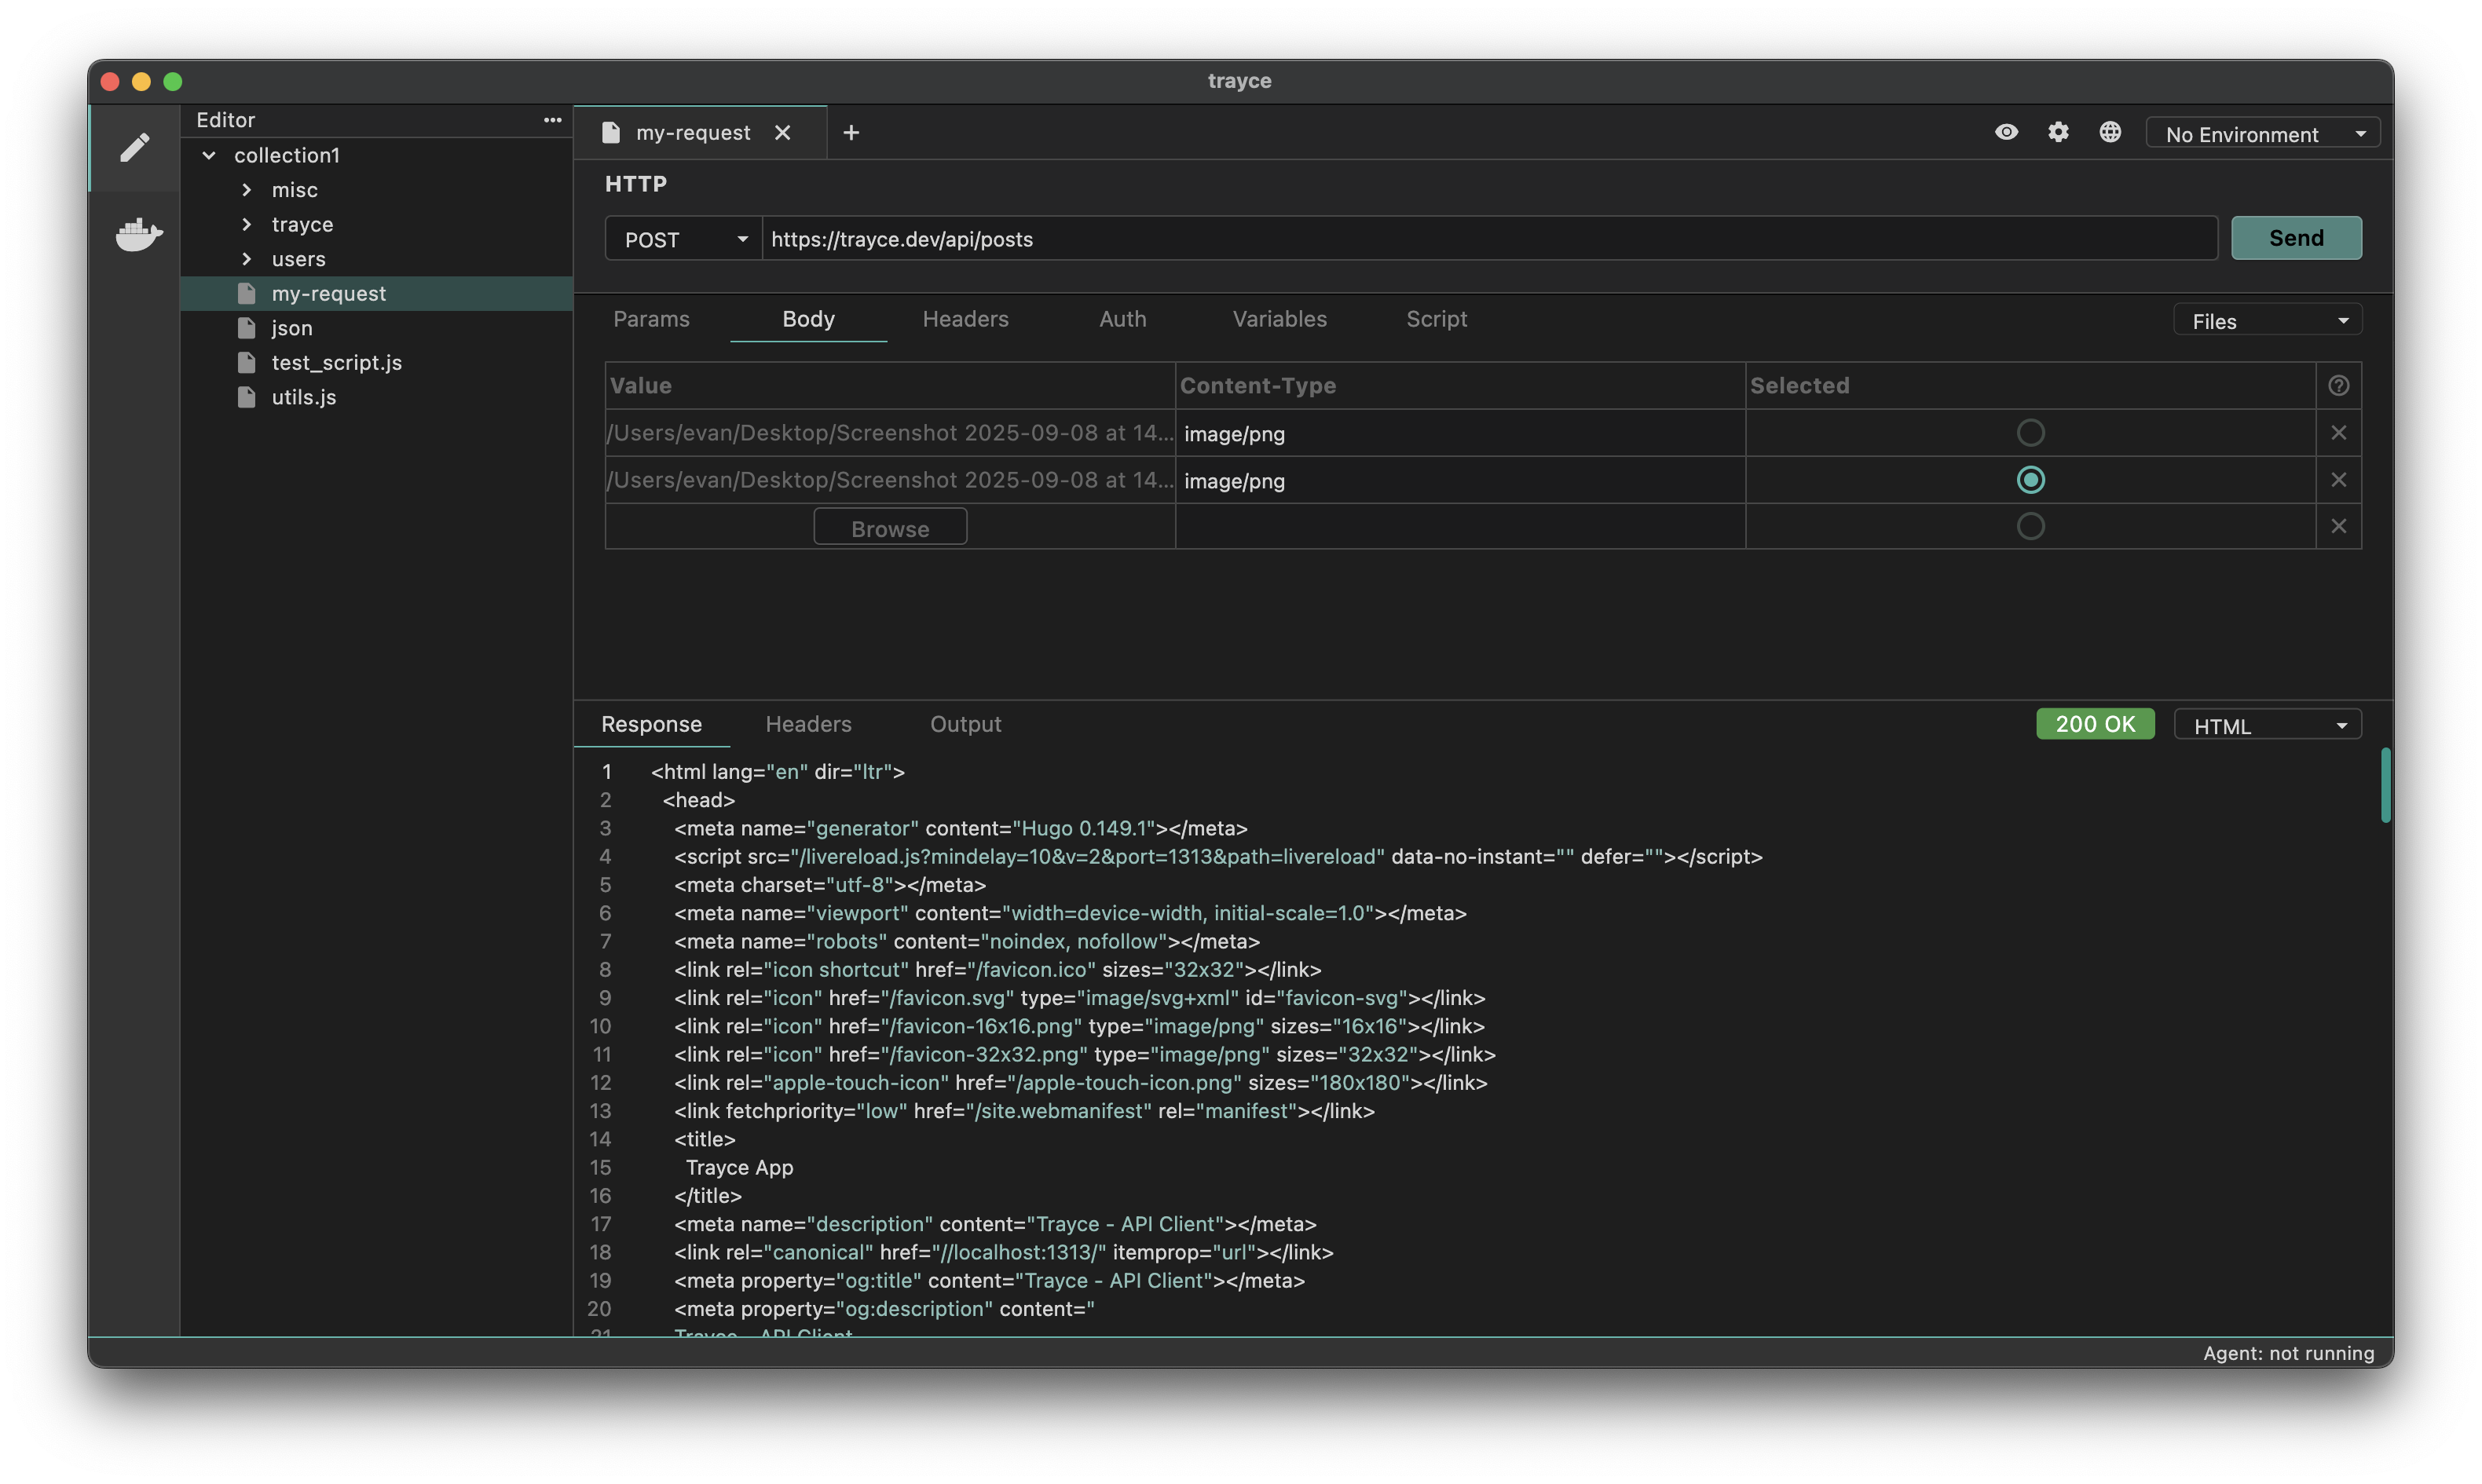This screenshot has width=2482, height=1484.
Task: Click the request URL input field
Action: click(1490, 239)
